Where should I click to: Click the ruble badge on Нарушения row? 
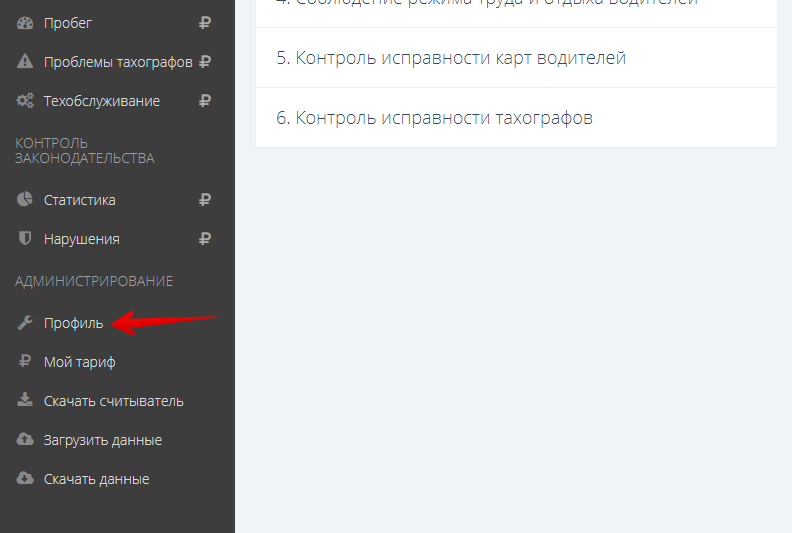pyautogui.click(x=205, y=238)
